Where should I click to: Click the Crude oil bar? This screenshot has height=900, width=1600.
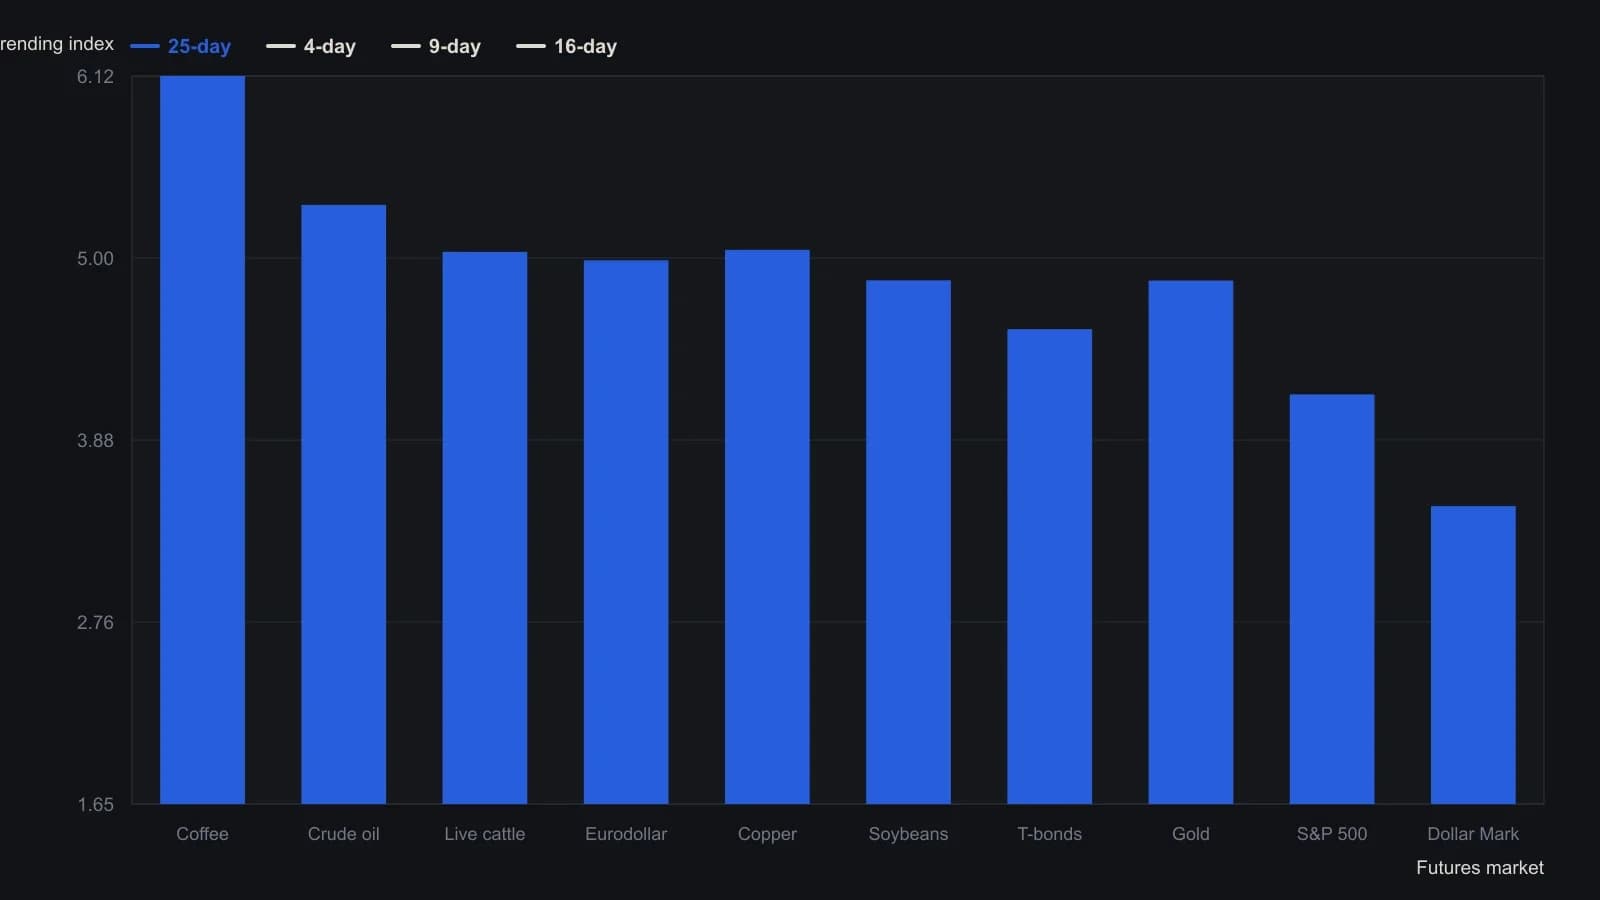[x=344, y=504]
